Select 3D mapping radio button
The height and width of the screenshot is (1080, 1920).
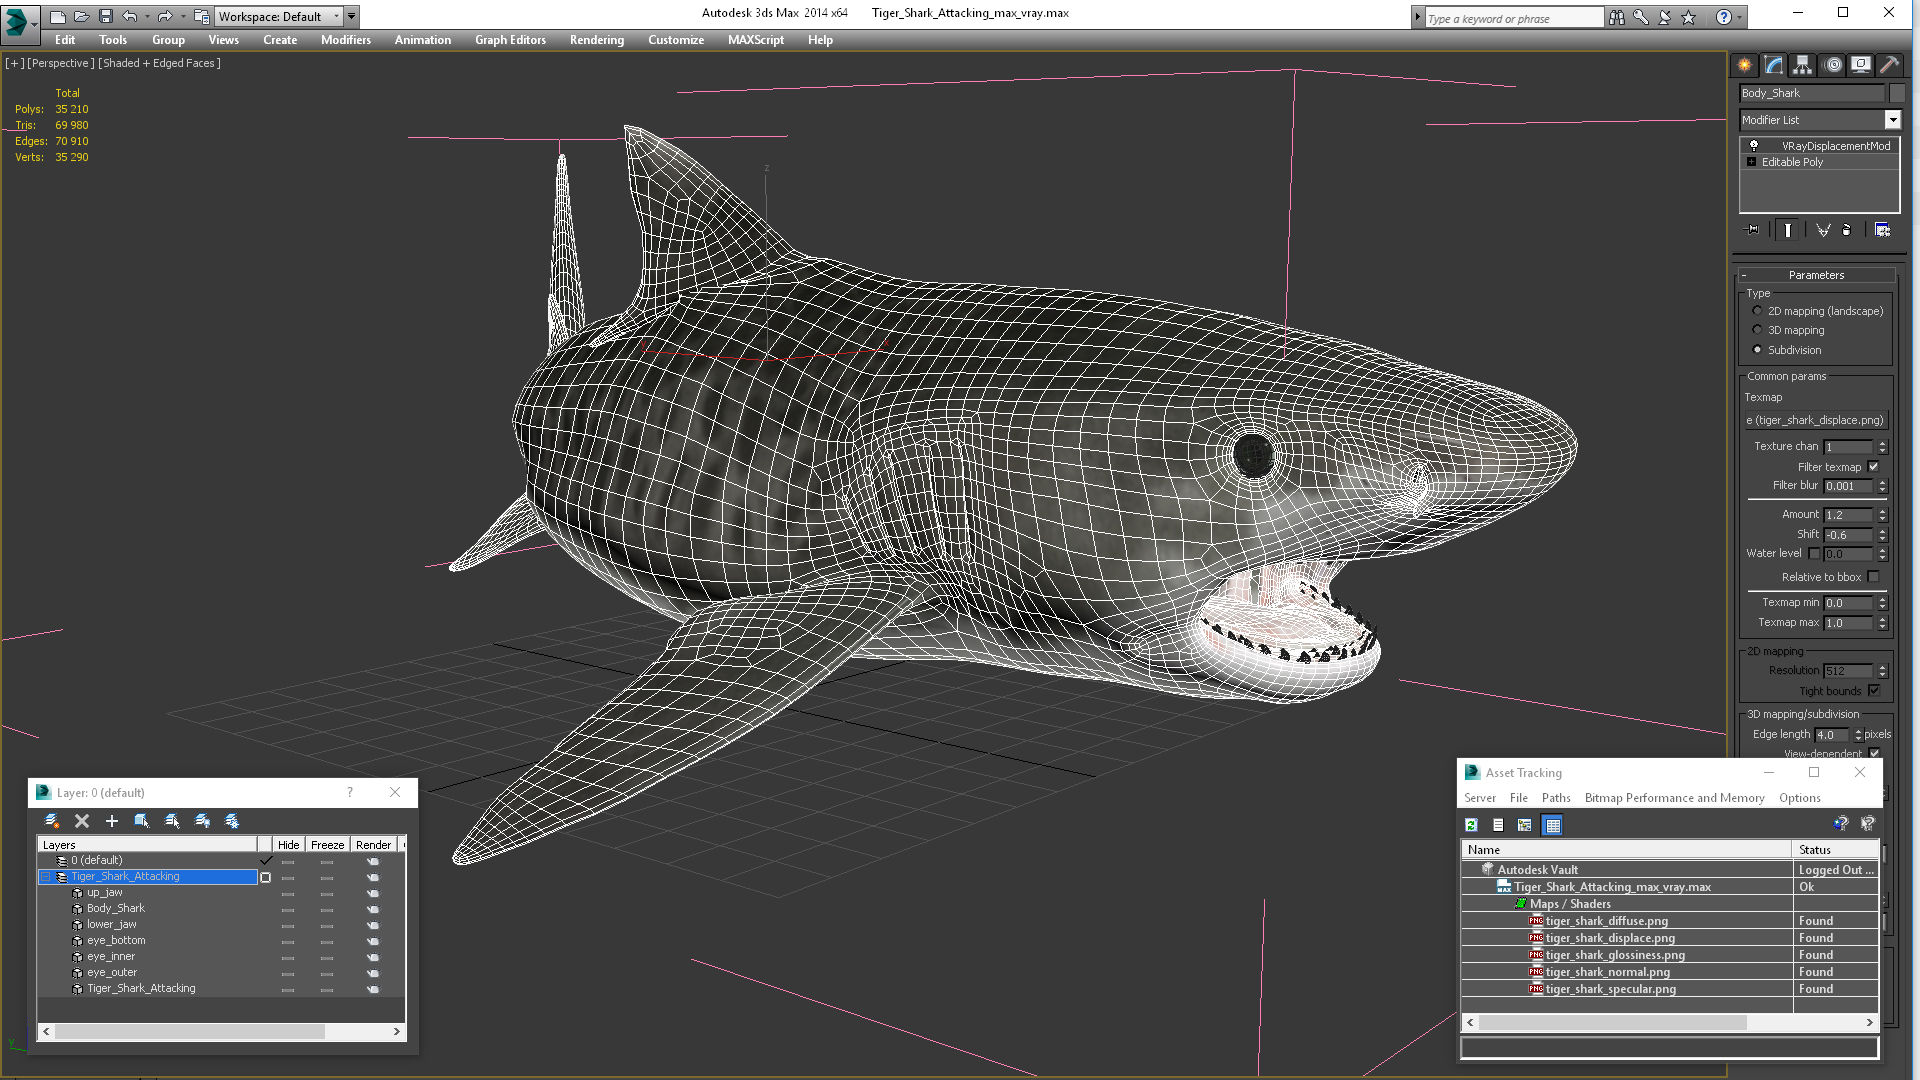[x=1757, y=330]
